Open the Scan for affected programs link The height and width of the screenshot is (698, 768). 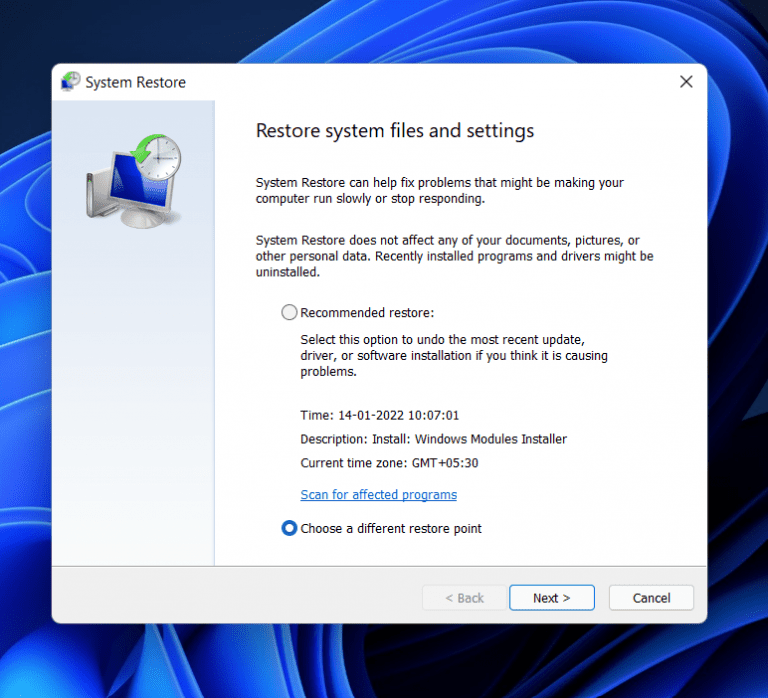[378, 495]
